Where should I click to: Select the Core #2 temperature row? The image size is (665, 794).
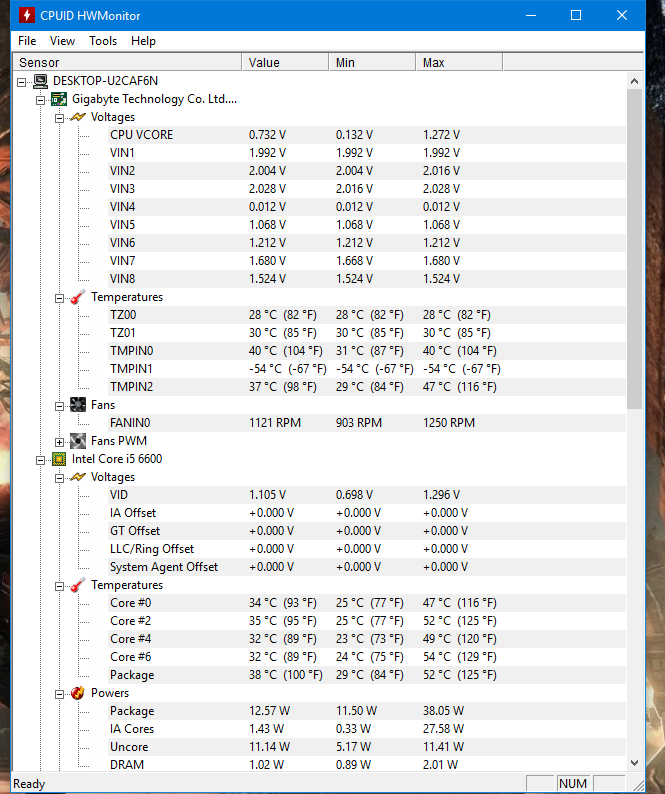(x=367, y=621)
